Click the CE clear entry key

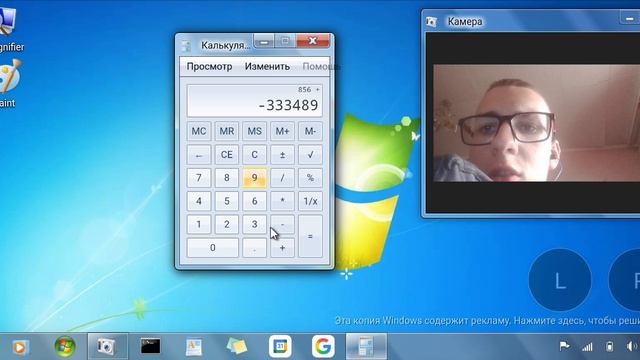tap(227, 155)
